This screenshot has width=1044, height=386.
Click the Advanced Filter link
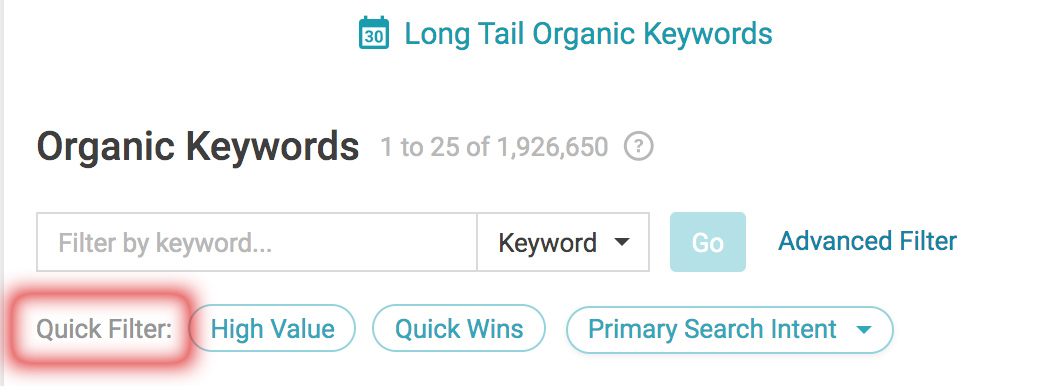point(868,241)
